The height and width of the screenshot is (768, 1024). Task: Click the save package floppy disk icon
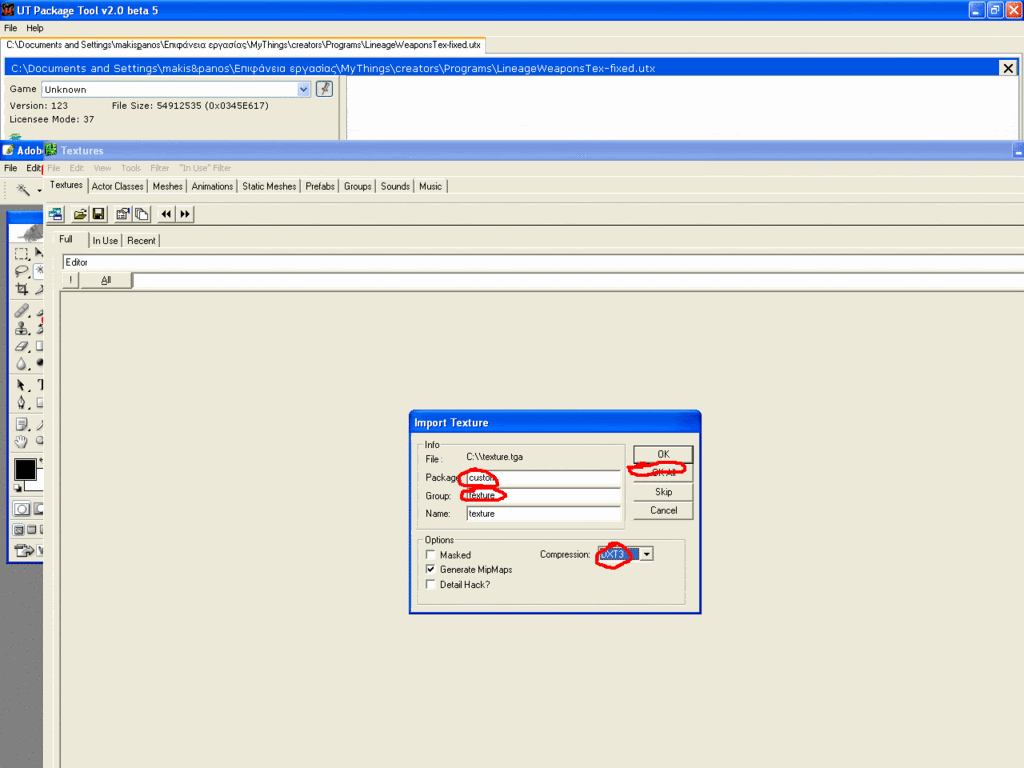pyautogui.click(x=98, y=214)
